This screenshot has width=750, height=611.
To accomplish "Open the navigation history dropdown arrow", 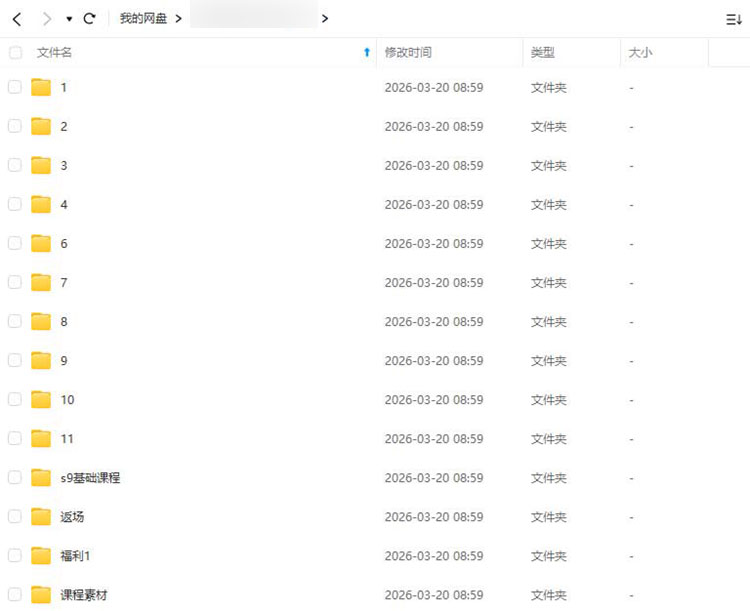I will coord(69,19).
